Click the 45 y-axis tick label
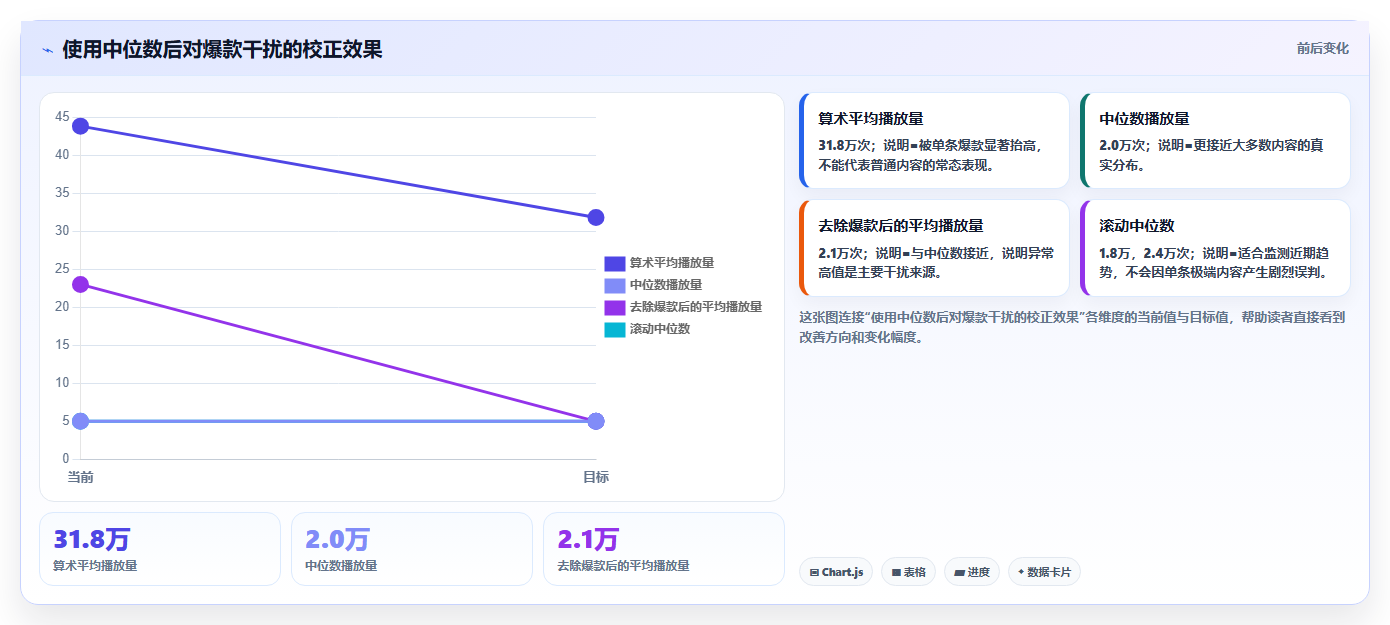The image size is (1390, 625). 63,117
